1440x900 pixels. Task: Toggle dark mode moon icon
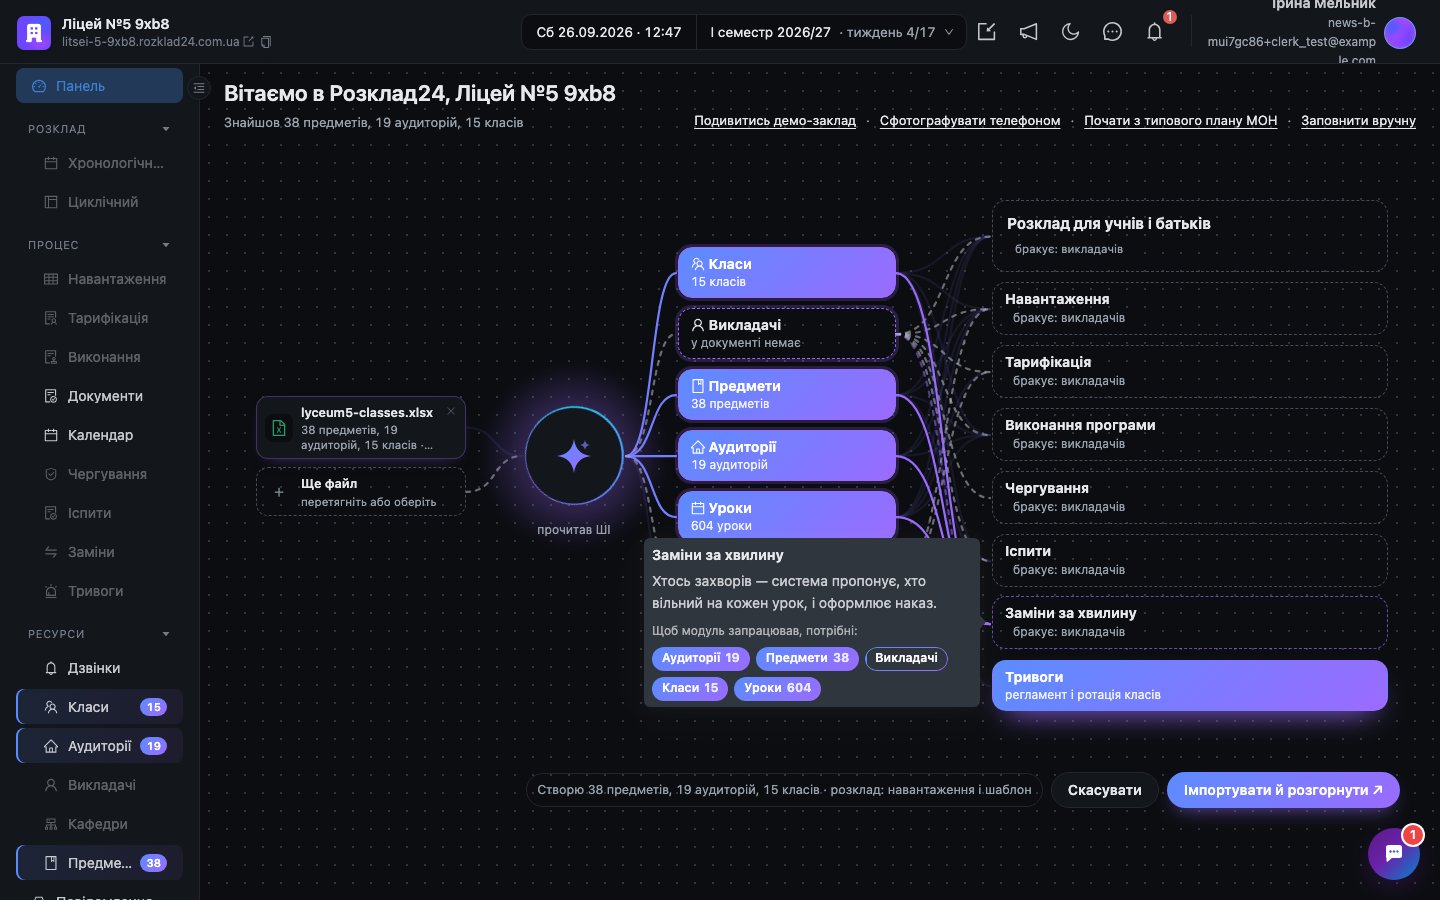point(1071,32)
